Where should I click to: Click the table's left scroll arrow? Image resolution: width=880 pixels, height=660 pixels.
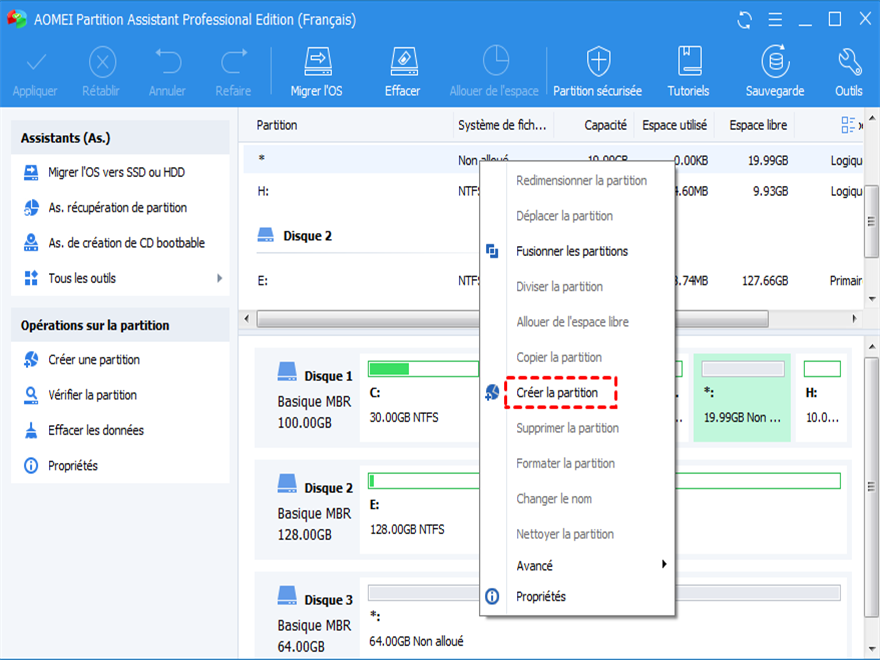[247, 319]
